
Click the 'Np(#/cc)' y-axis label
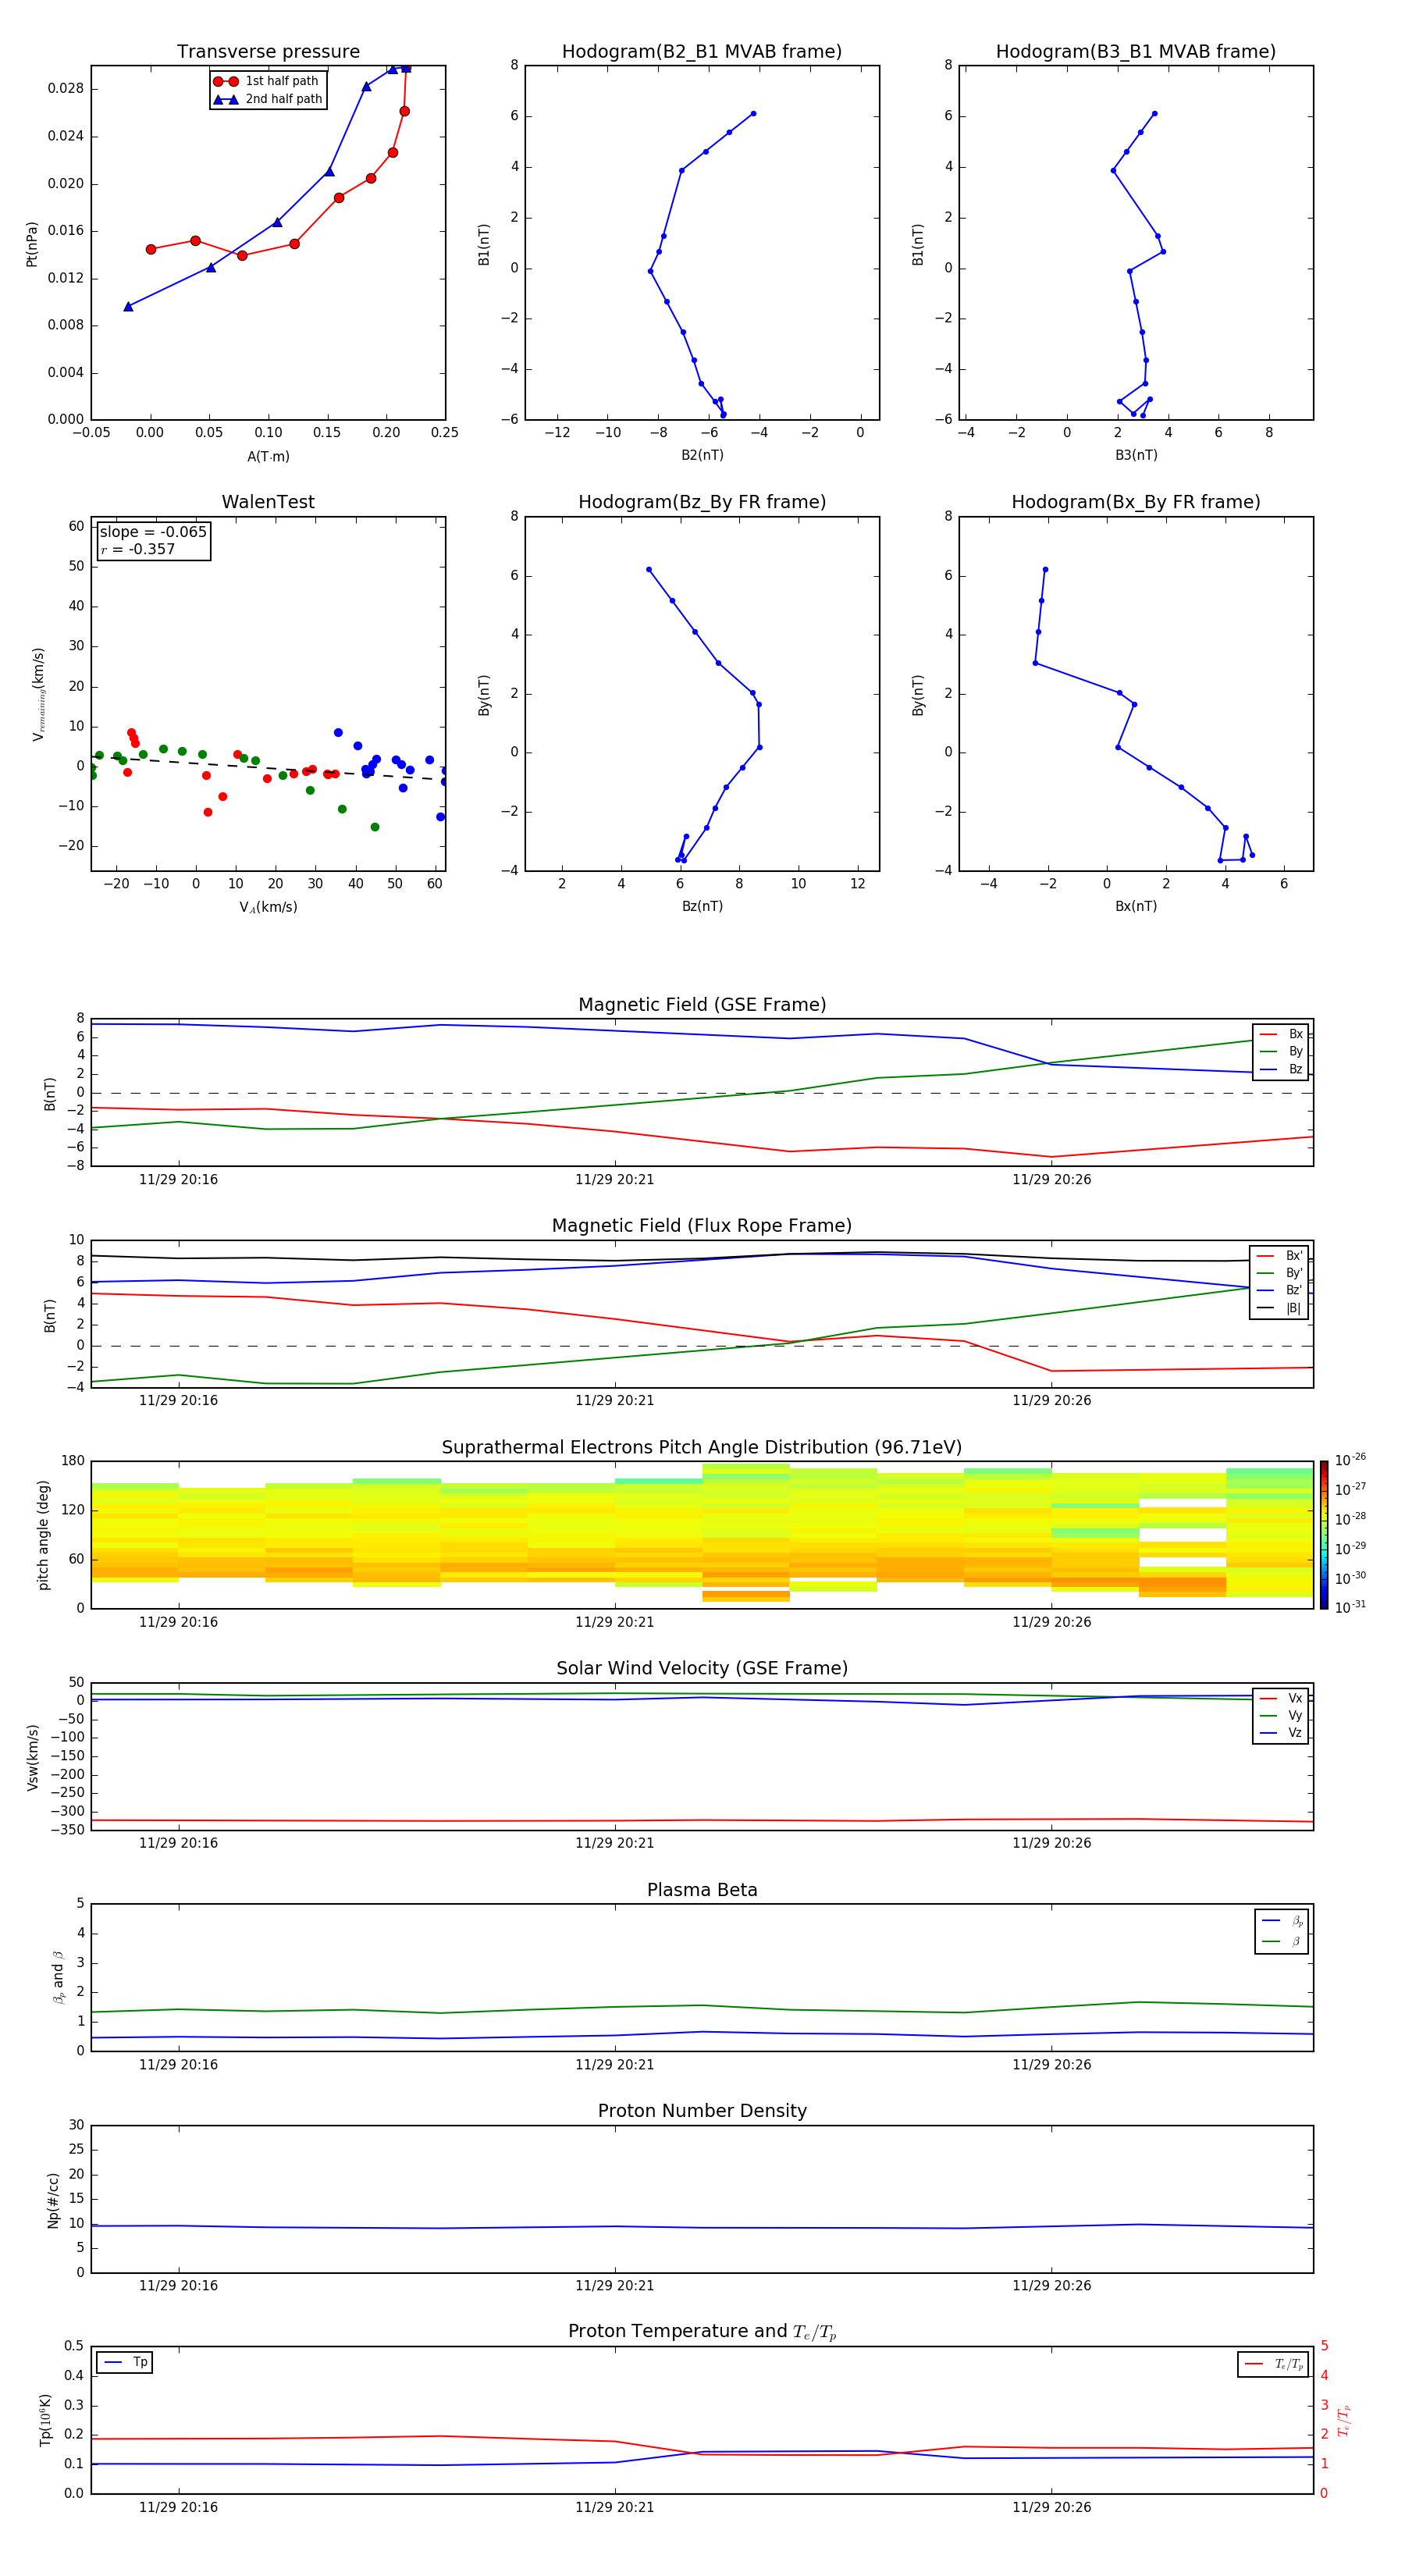(53, 2199)
